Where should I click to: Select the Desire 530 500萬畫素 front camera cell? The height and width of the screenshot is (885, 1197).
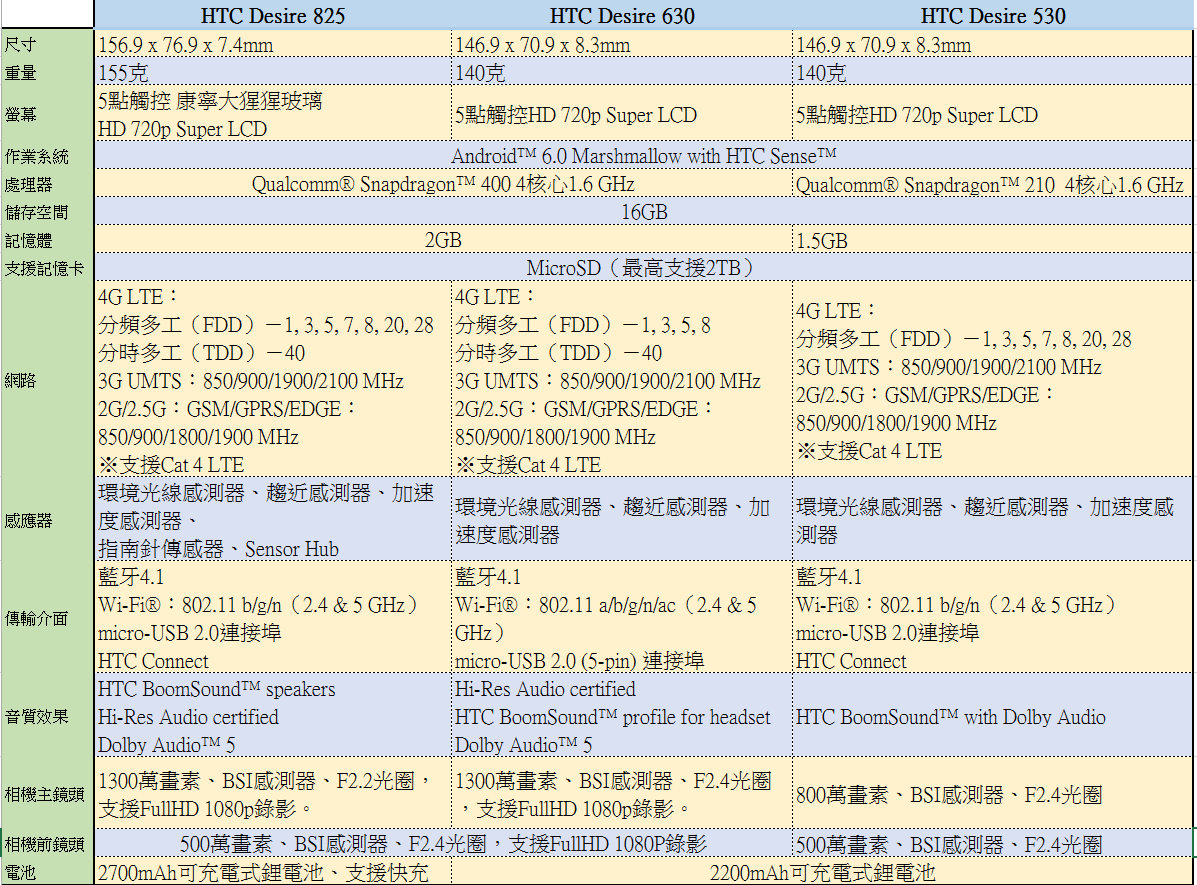click(x=993, y=844)
